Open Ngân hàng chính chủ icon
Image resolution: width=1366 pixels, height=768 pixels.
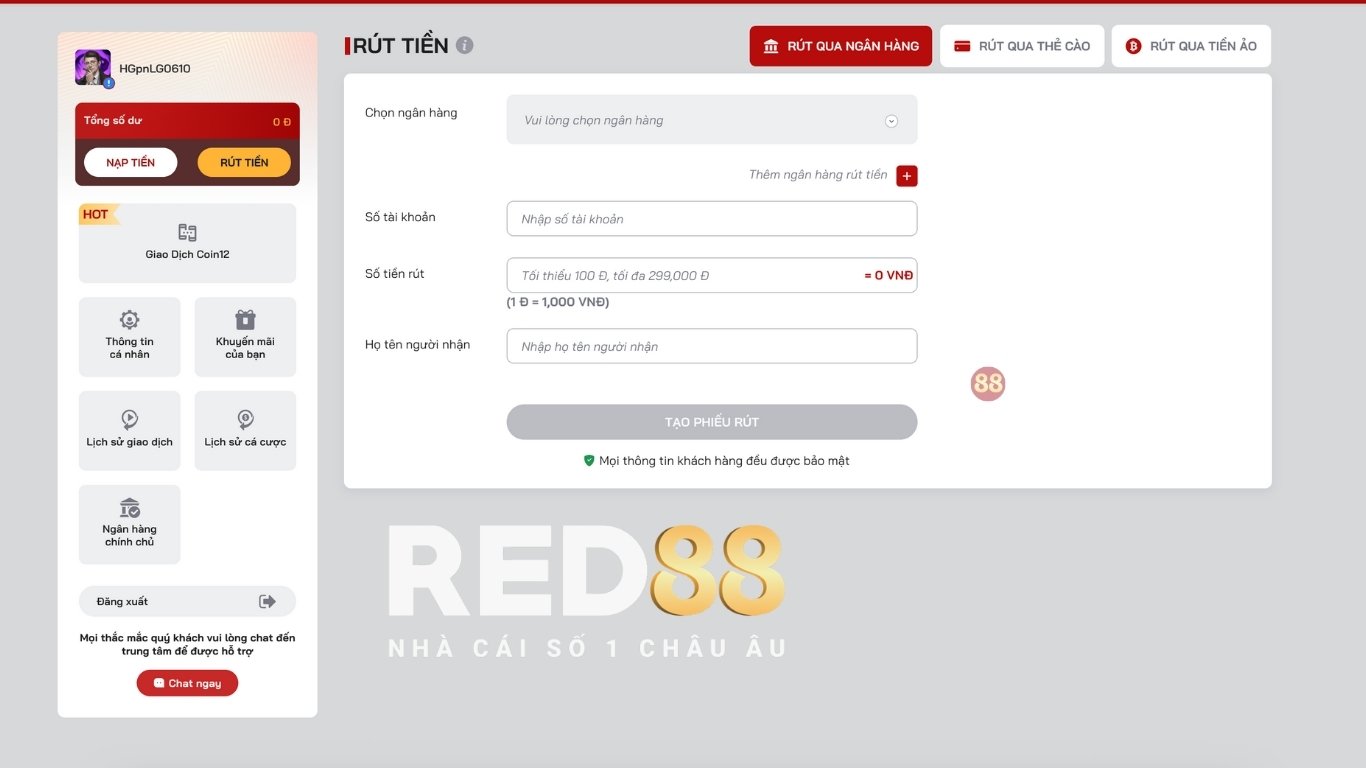[129, 507]
